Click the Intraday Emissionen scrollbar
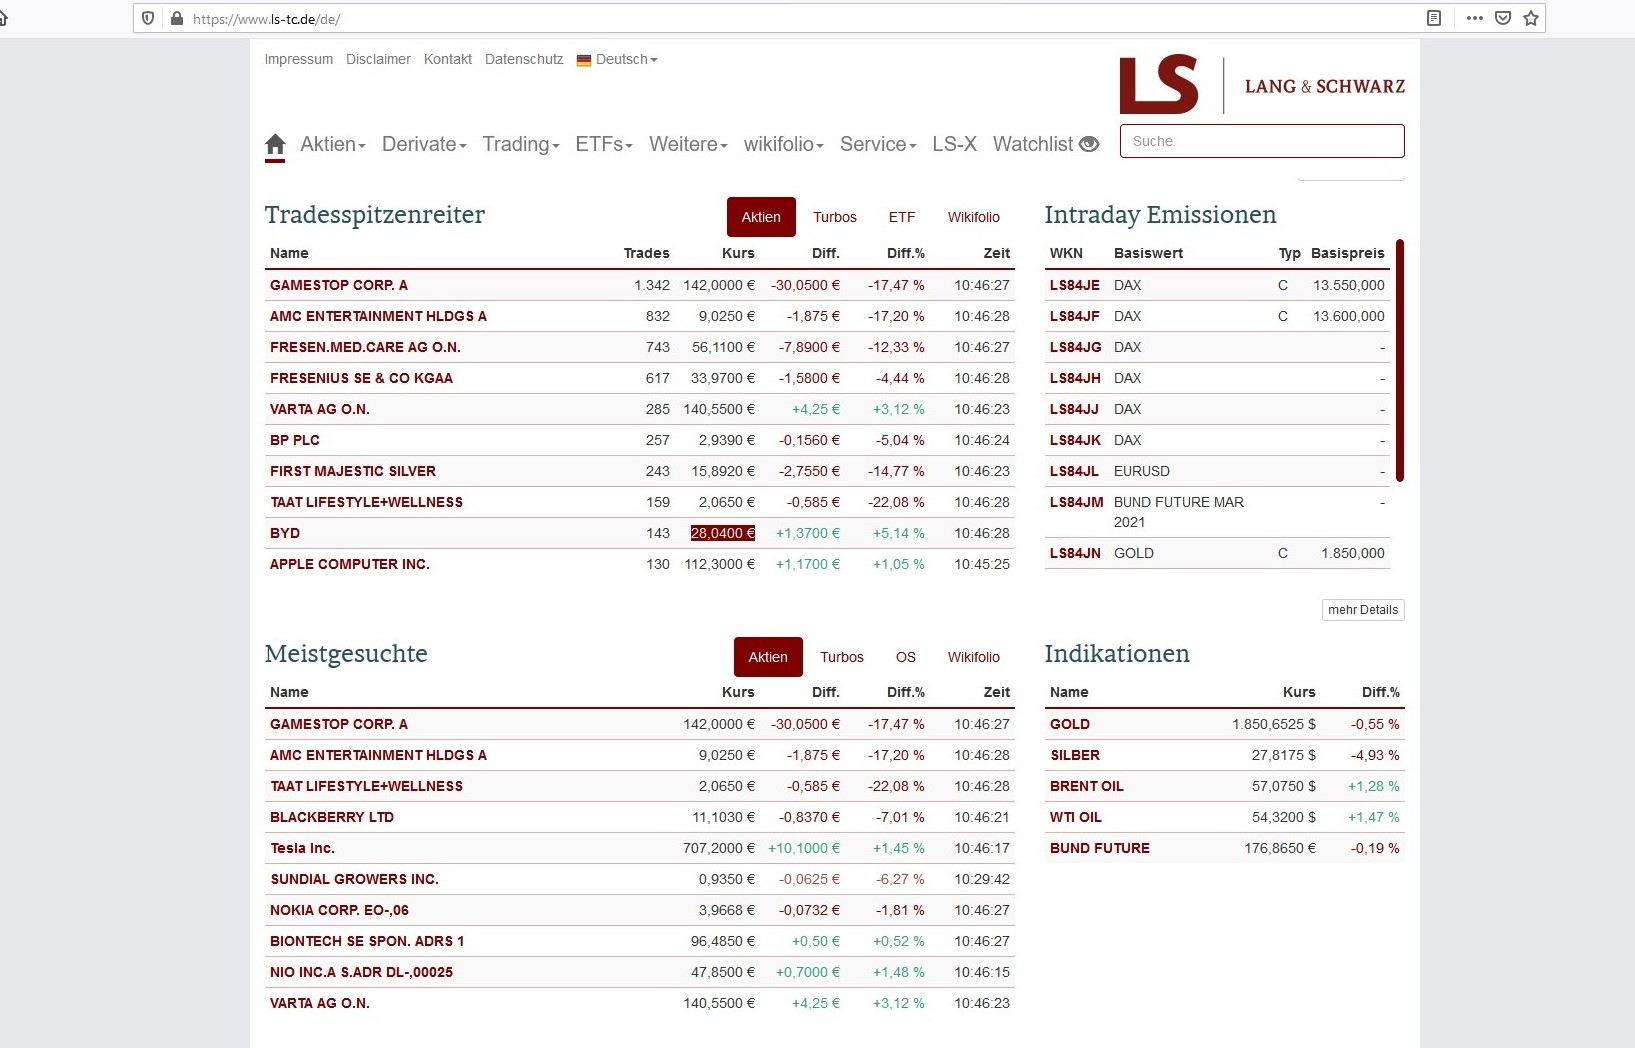This screenshot has height=1048, width=1635. (1400, 361)
